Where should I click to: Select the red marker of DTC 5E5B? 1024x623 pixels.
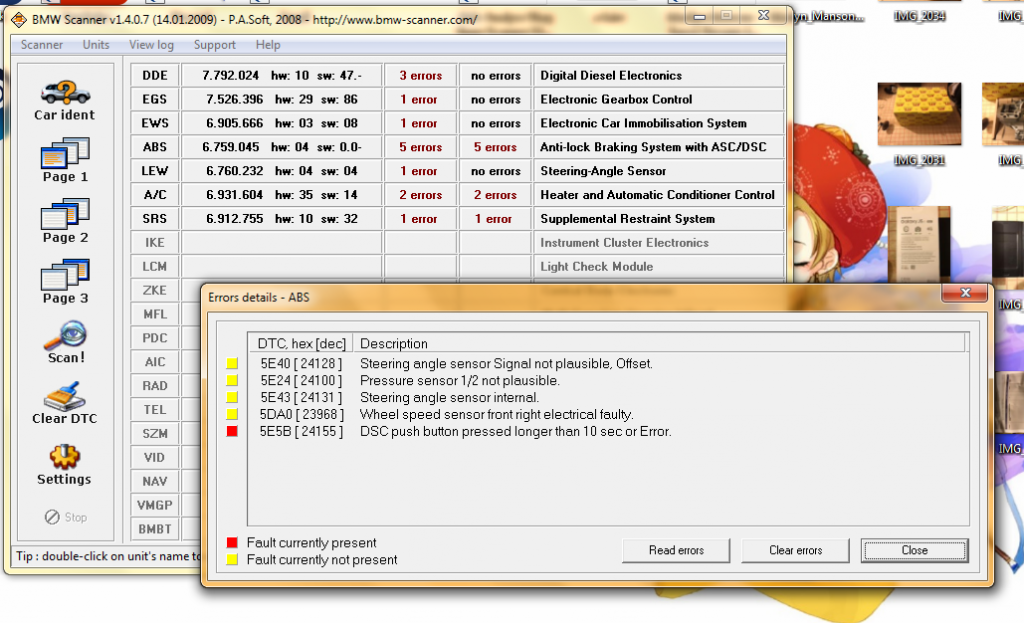[x=232, y=432]
